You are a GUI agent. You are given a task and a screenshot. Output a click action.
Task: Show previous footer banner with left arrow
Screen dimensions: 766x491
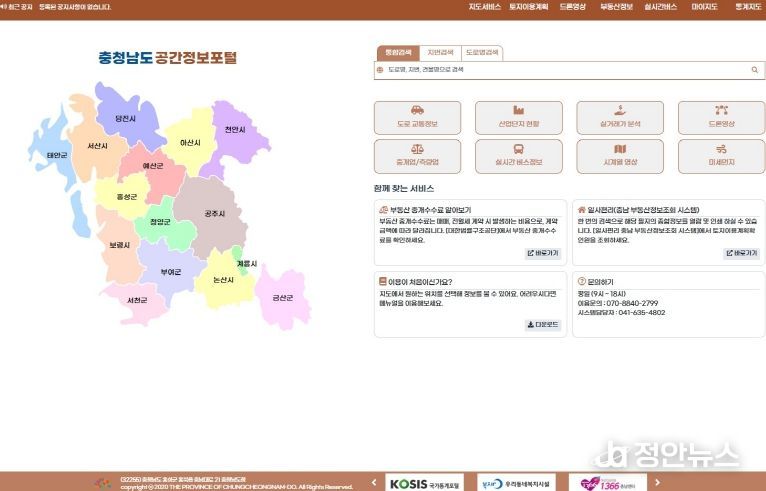coord(374,483)
